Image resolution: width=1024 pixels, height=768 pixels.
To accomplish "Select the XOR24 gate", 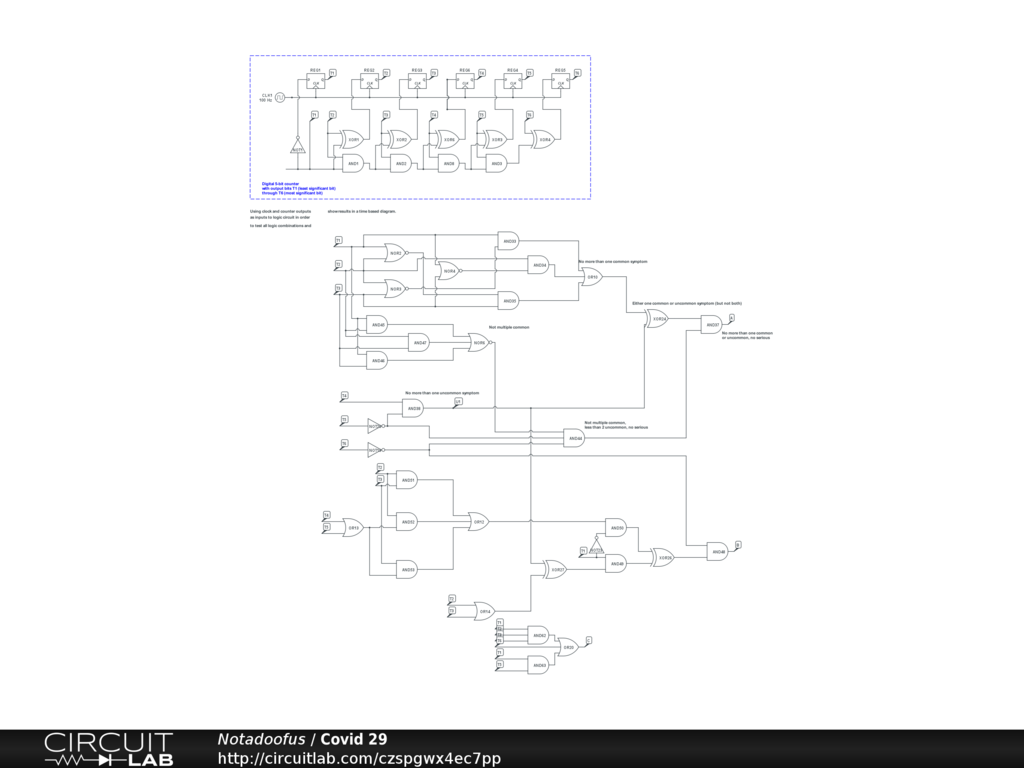I will (657, 319).
